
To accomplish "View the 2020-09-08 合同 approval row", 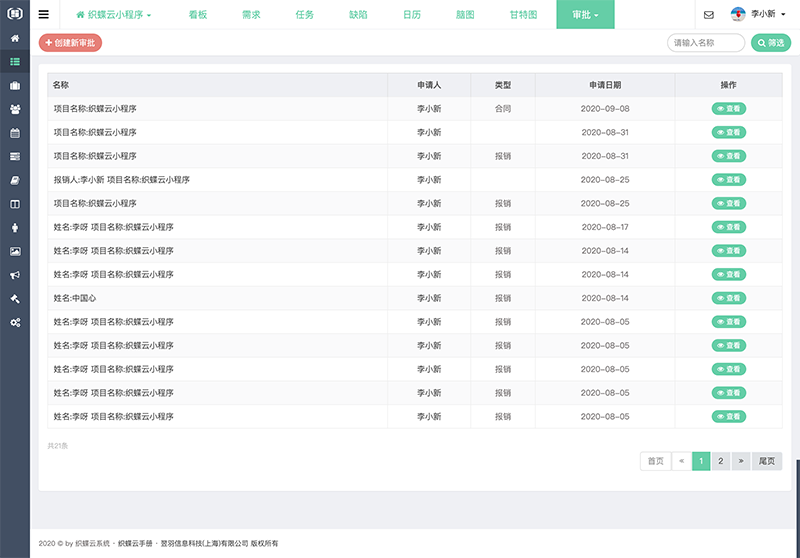I will click(x=728, y=109).
